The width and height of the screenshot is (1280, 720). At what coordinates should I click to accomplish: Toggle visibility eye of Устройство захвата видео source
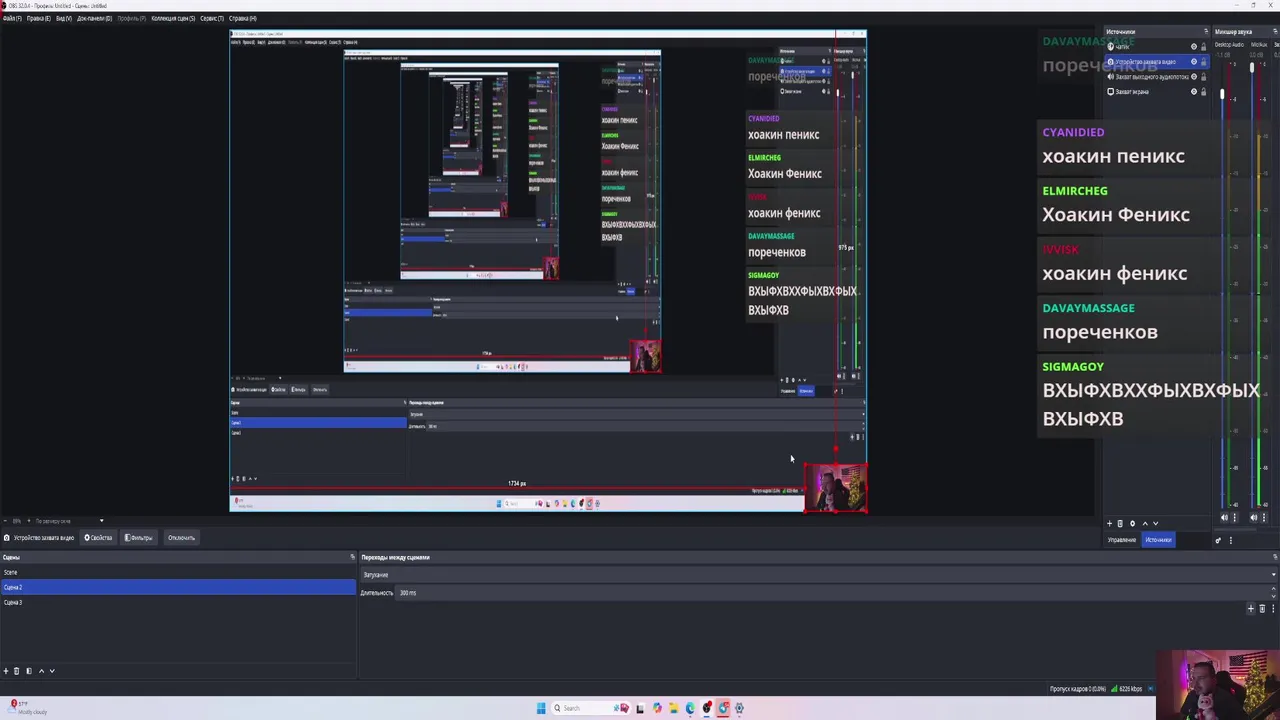[x=1193, y=62]
